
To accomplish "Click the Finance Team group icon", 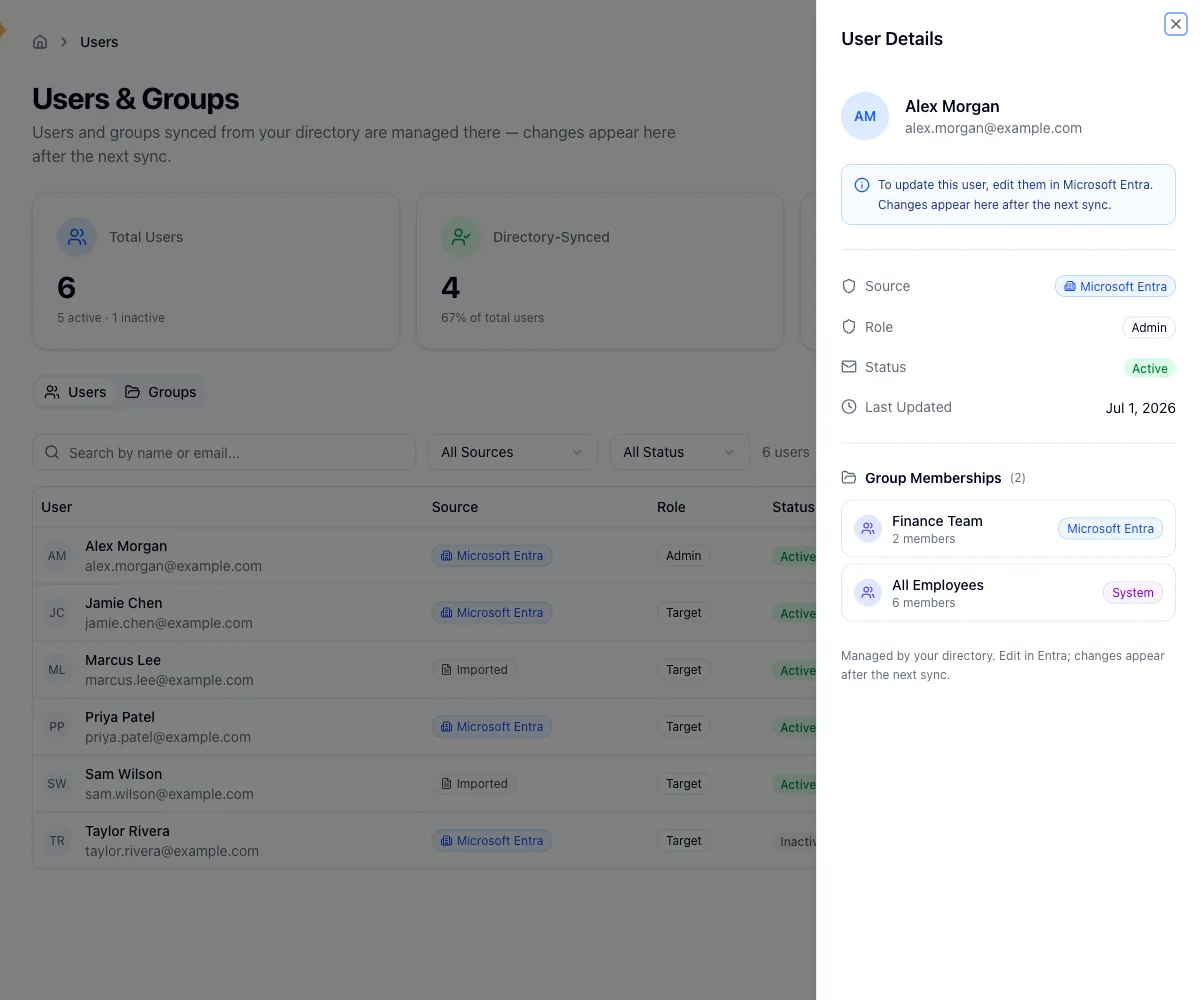I will coord(868,529).
